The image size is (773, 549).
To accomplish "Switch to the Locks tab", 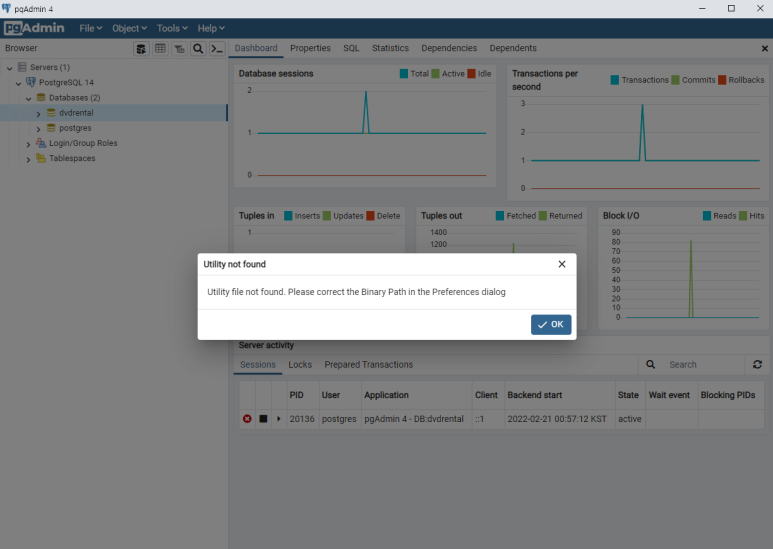I will (300, 365).
